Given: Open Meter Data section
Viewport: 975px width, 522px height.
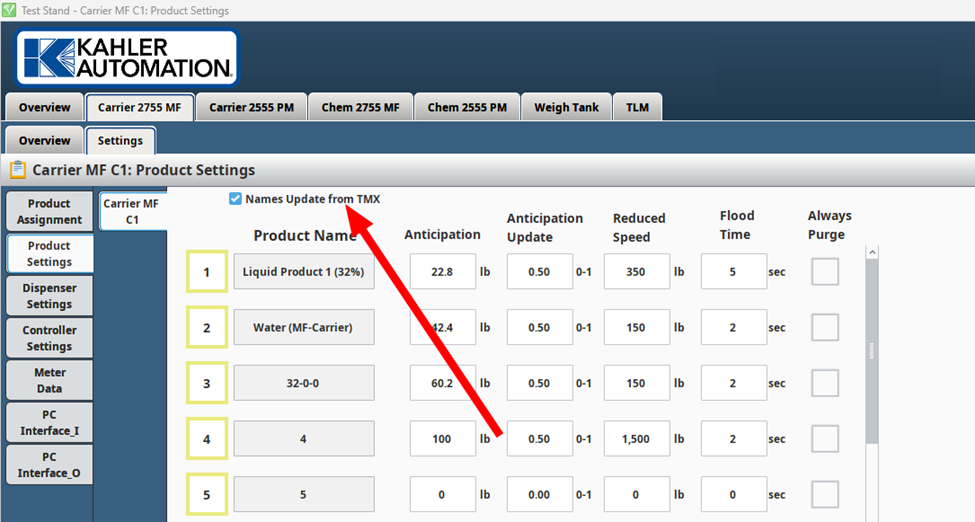Looking at the screenshot, I should (49, 380).
